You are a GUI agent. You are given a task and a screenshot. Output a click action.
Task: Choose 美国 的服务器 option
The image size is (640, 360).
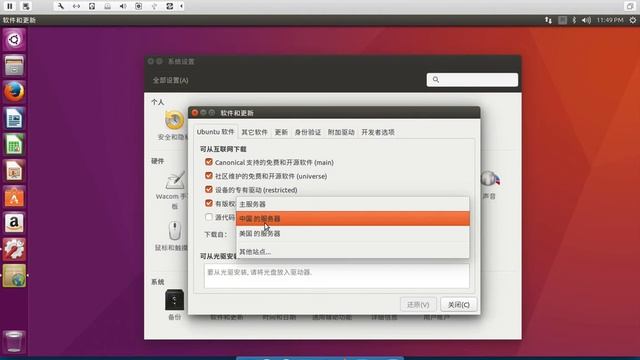click(x=353, y=233)
